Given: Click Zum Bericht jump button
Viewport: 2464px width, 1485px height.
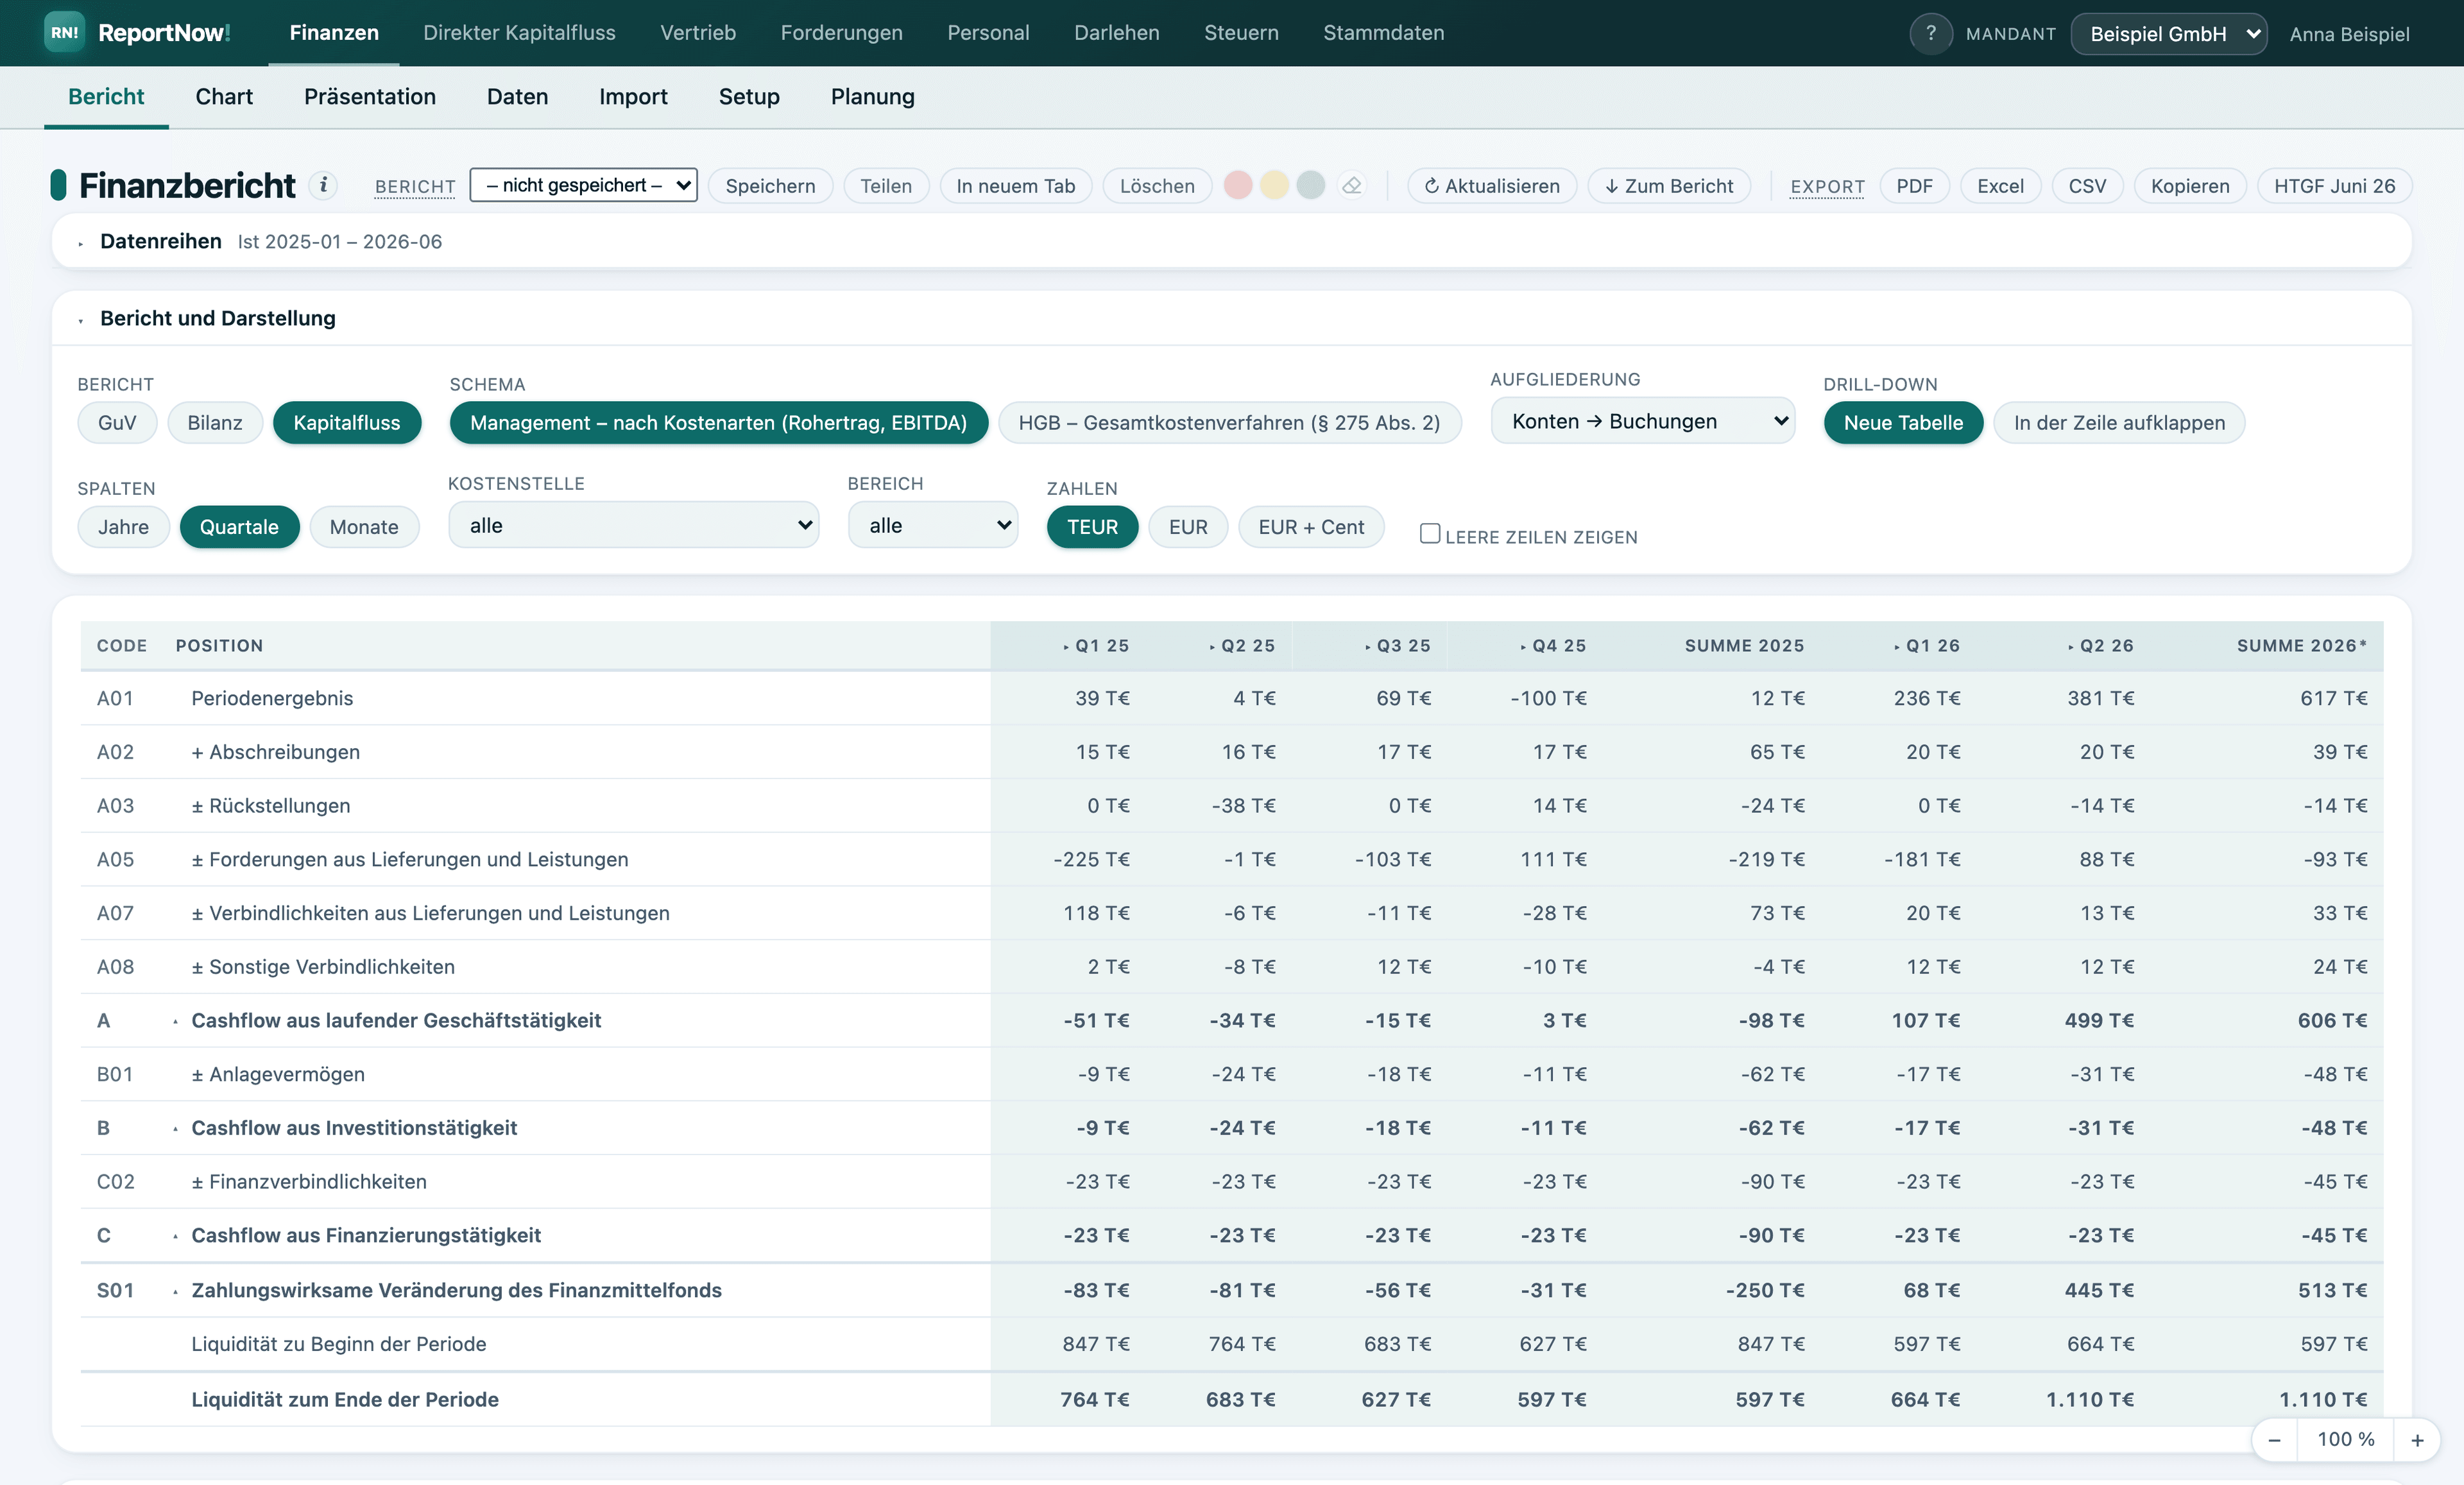Looking at the screenshot, I should point(1669,186).
